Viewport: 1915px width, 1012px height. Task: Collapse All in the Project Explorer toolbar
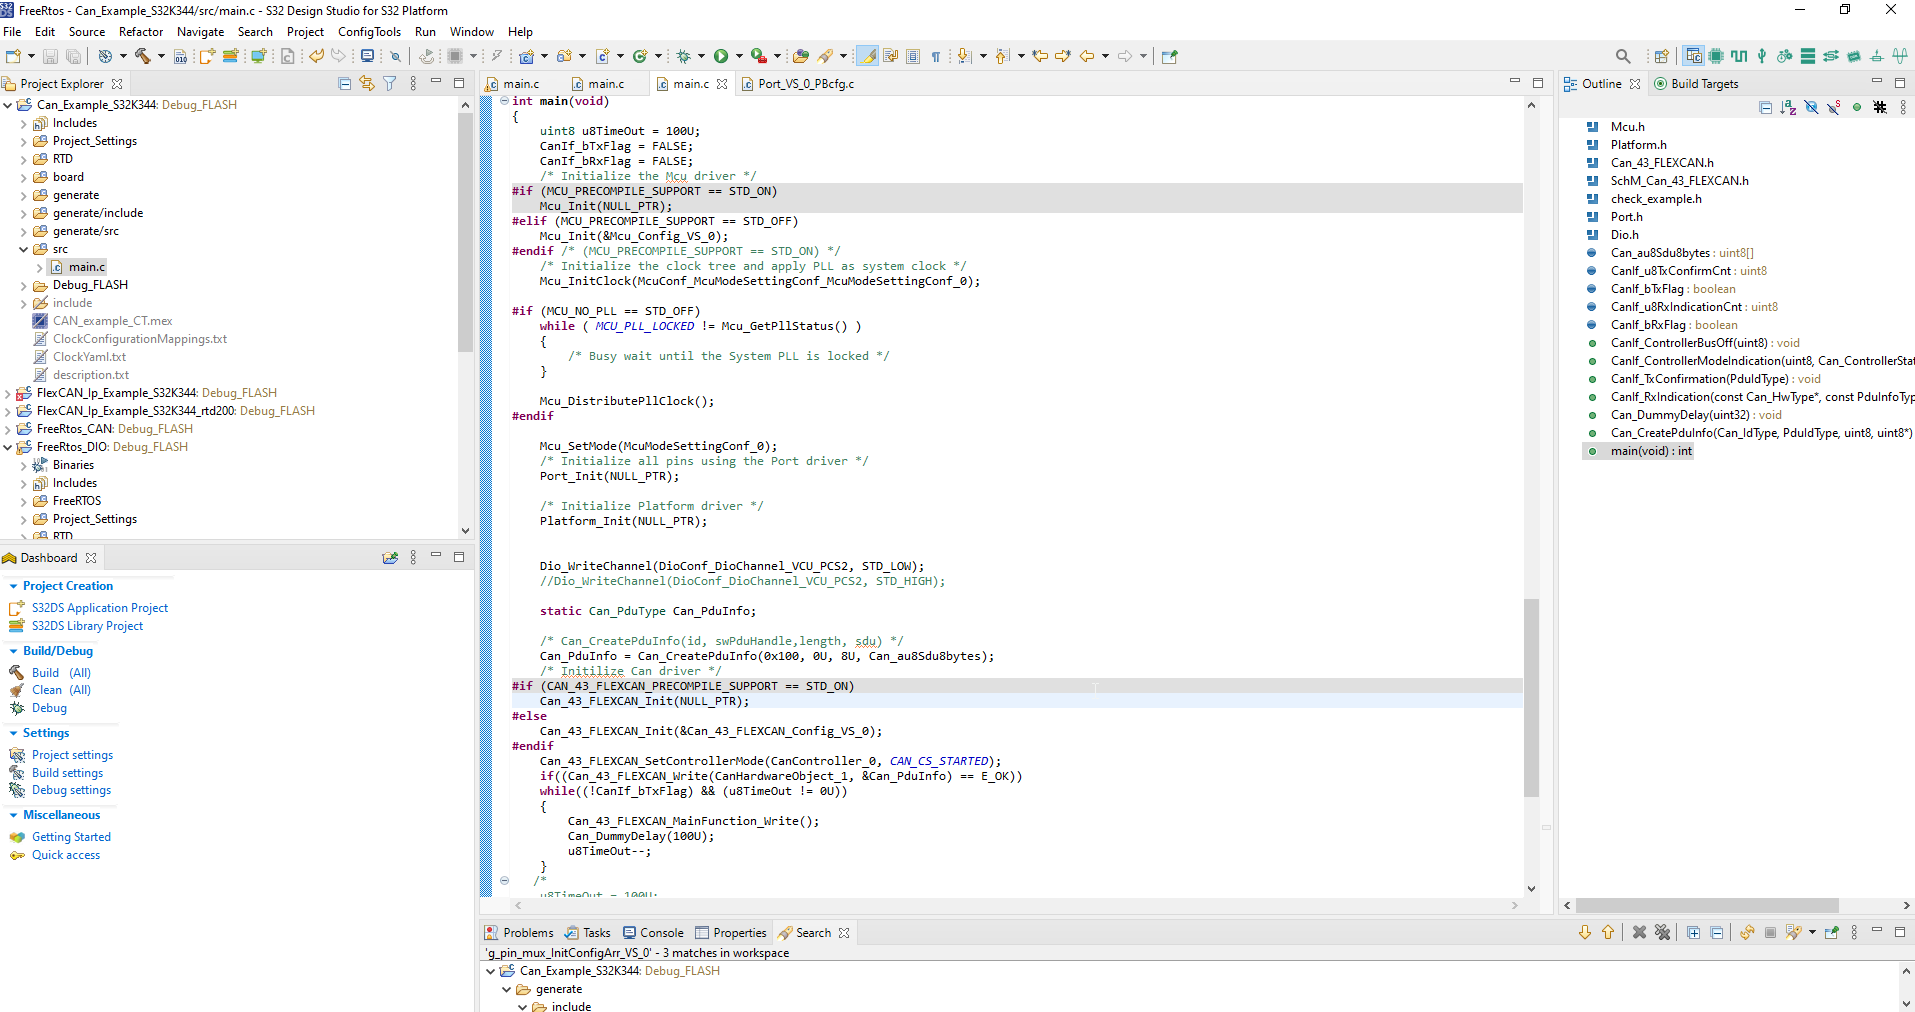(x=343, y=84)
